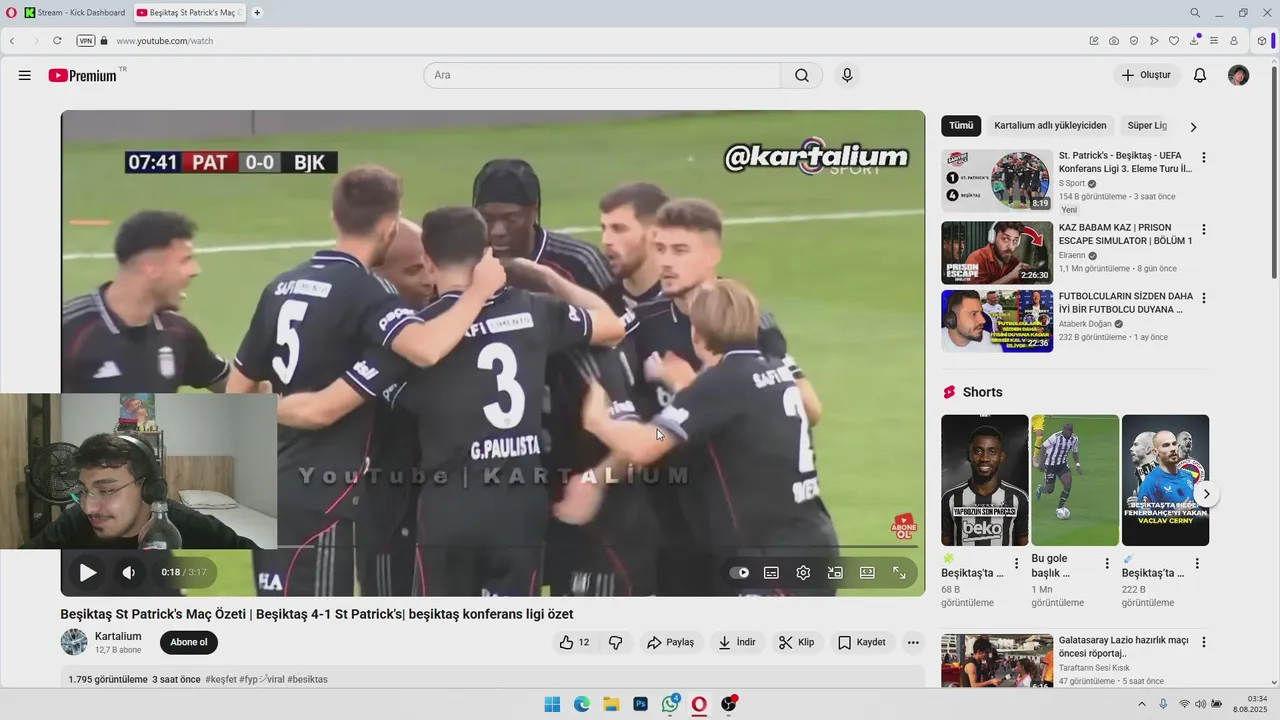Open options for FUTBOLCULARIN video
Viewport: 1280px width, 720px height.
(1204, 298)
